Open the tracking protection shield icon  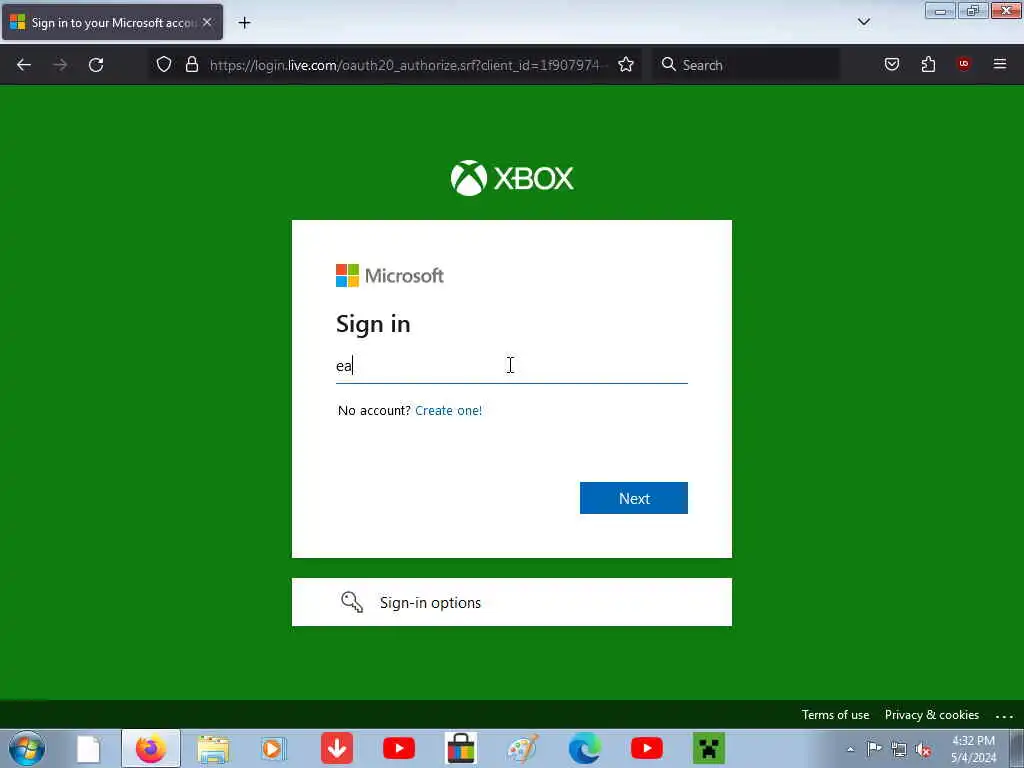point(164,64)
